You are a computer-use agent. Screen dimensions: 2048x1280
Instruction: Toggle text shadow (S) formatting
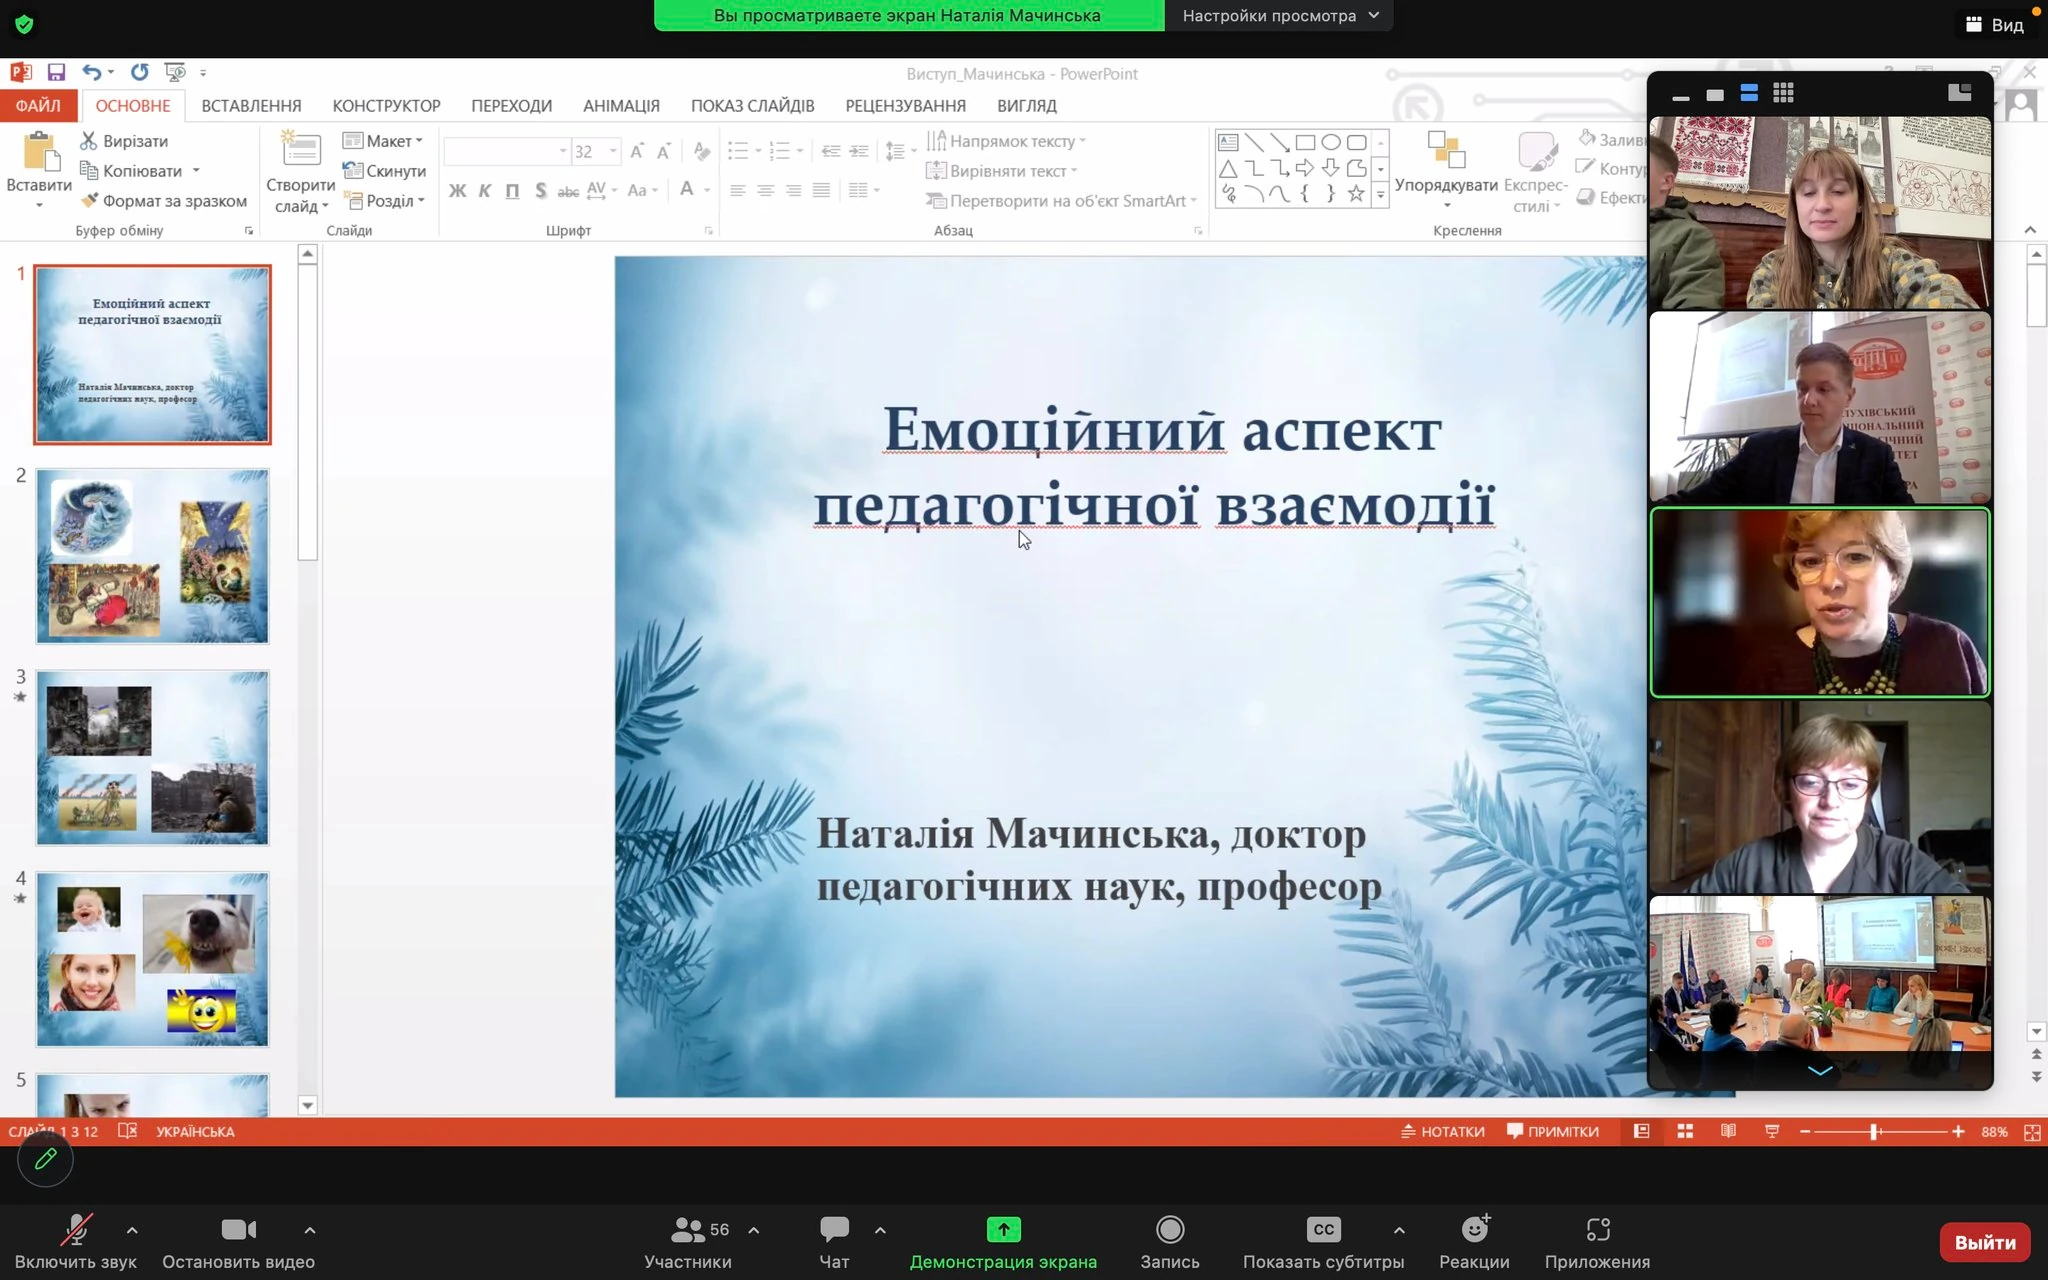(x=540, y=190)
